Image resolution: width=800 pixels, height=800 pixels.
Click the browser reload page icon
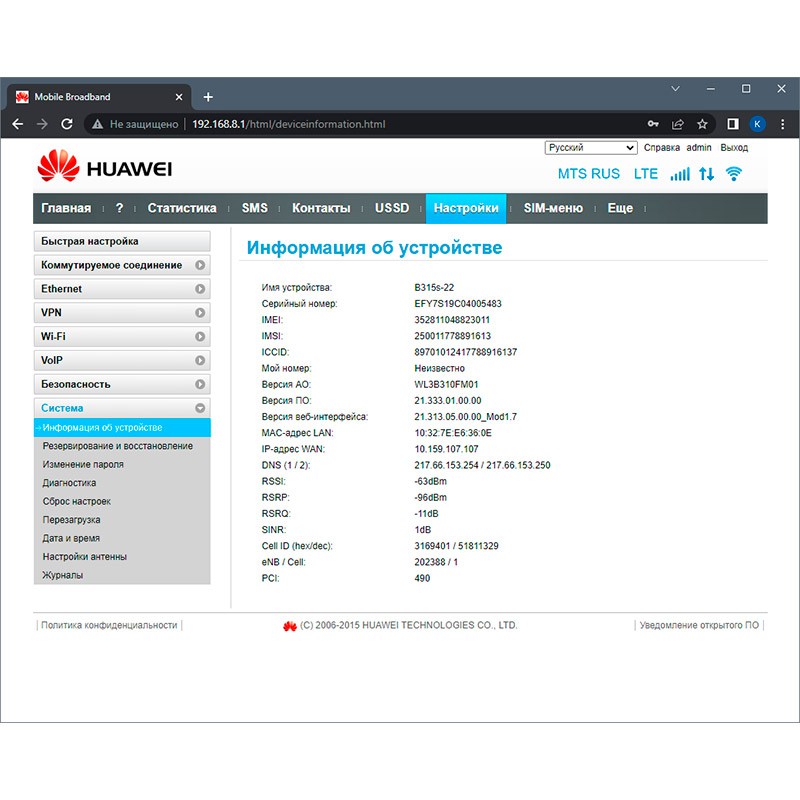(67, 124)
